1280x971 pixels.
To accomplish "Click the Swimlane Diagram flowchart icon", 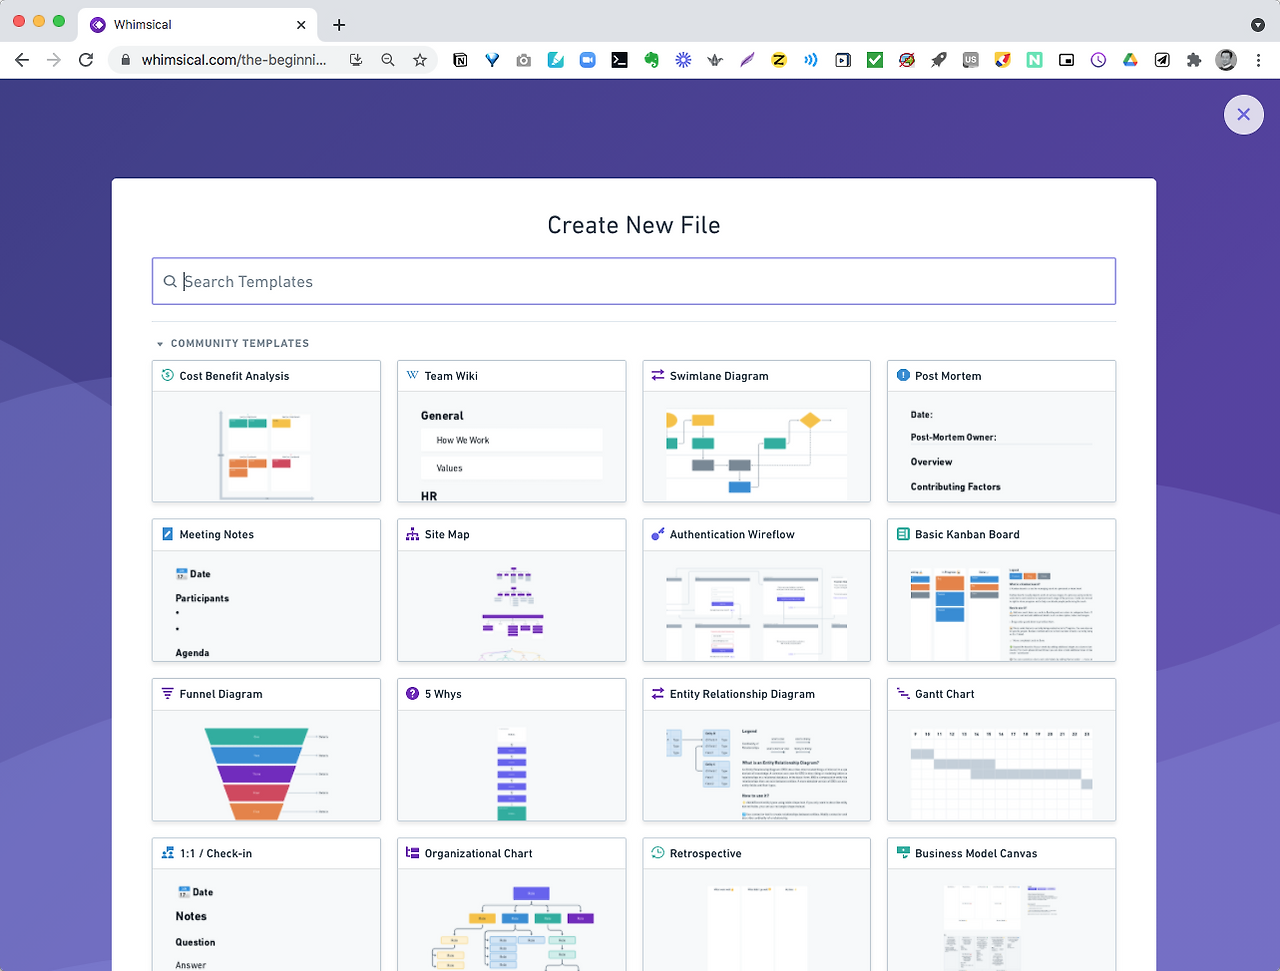I will coord(657,375).
